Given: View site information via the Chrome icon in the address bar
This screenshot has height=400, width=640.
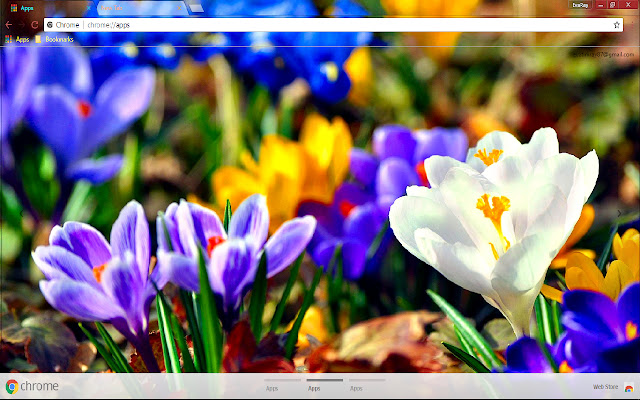Looking at the screenshot, I should point(50,25).
